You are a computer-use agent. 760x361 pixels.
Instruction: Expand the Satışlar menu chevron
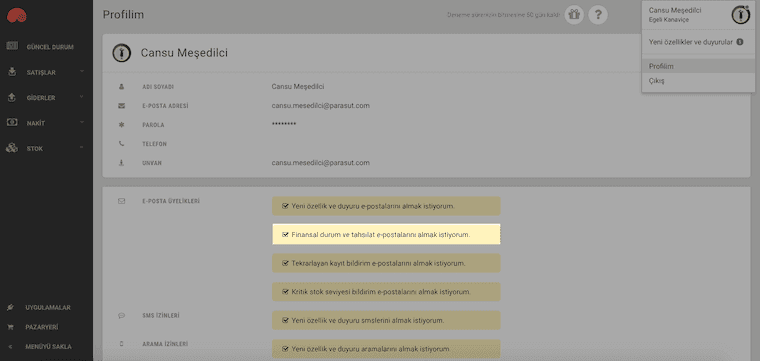[x=81, y=72]
